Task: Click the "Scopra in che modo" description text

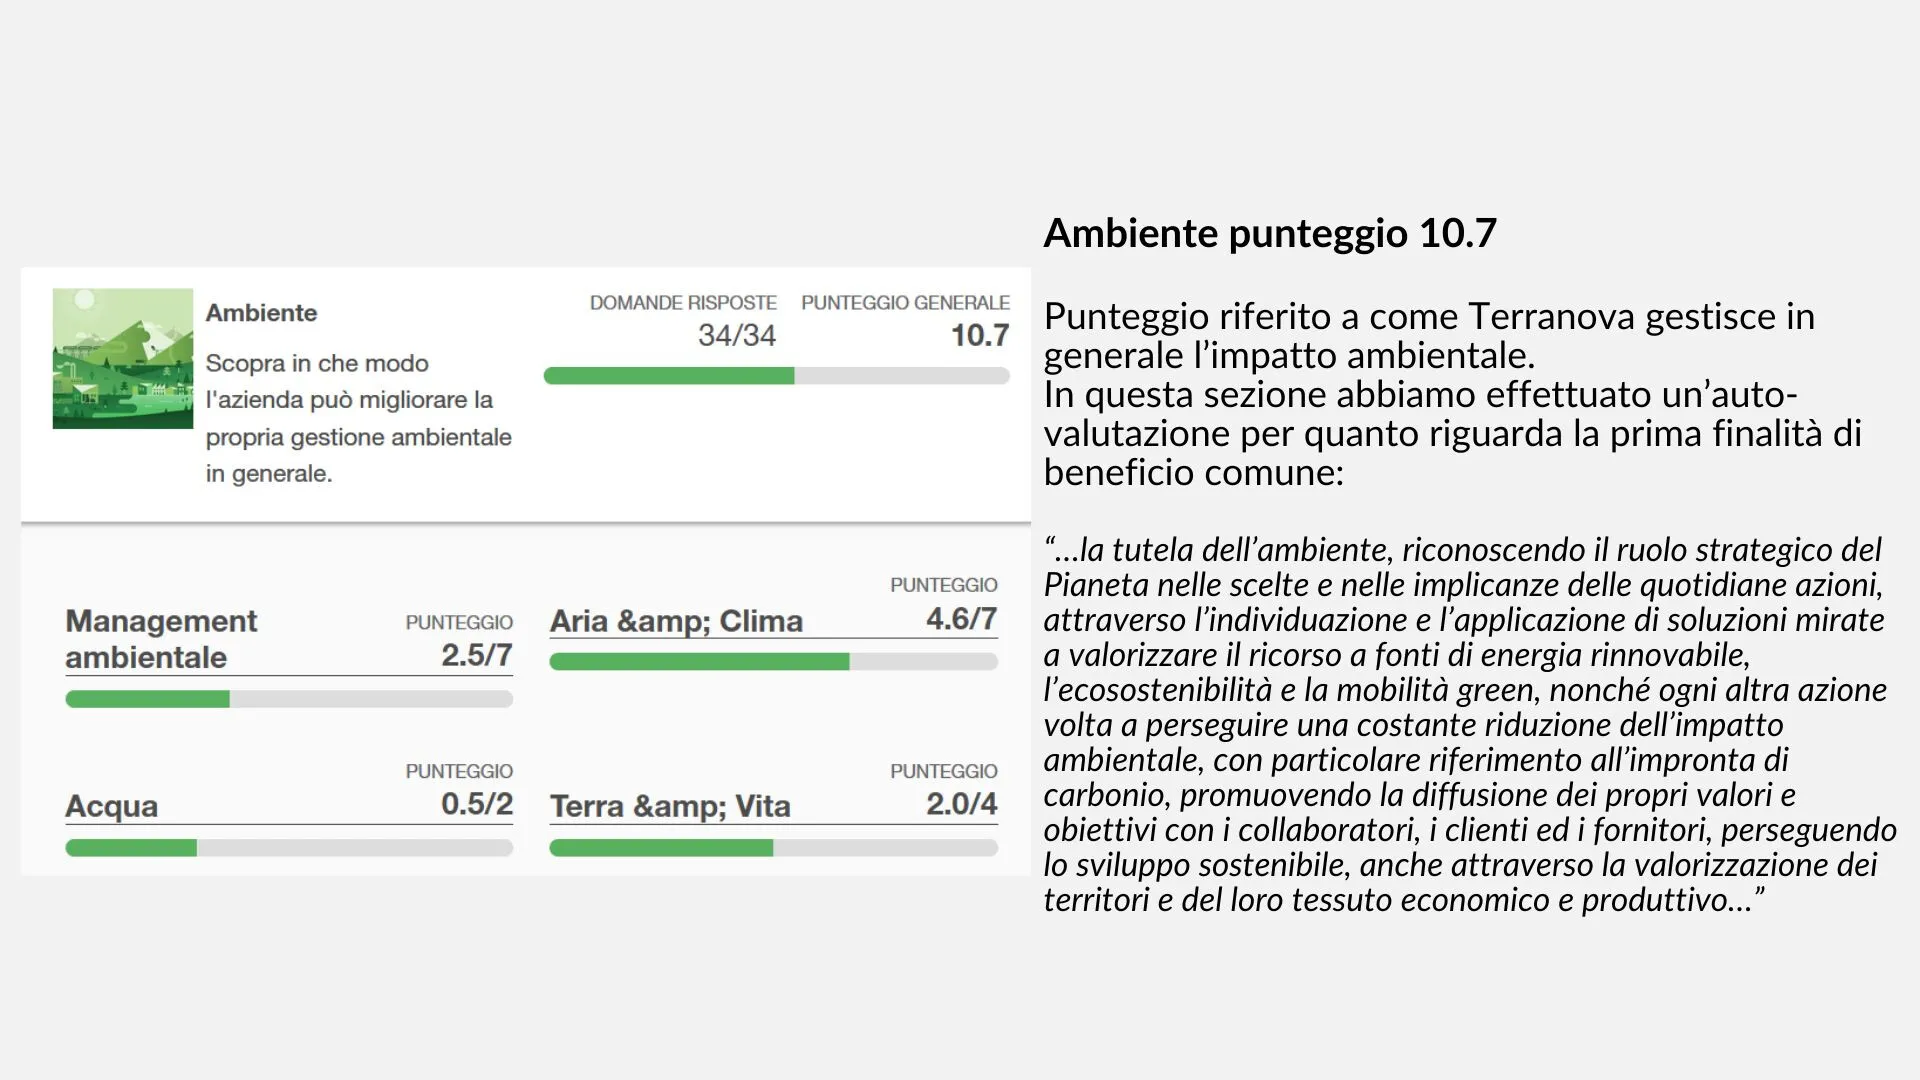Action: pyautogui.click(x=358, y=418)
